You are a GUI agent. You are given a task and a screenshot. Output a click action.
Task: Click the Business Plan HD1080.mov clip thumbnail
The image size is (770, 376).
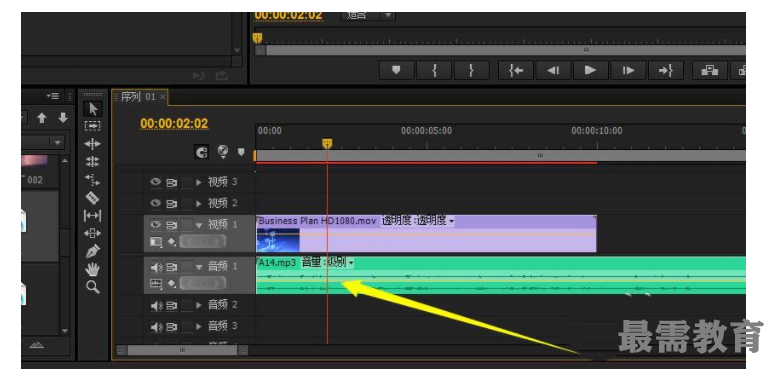[x=278, y=240]
